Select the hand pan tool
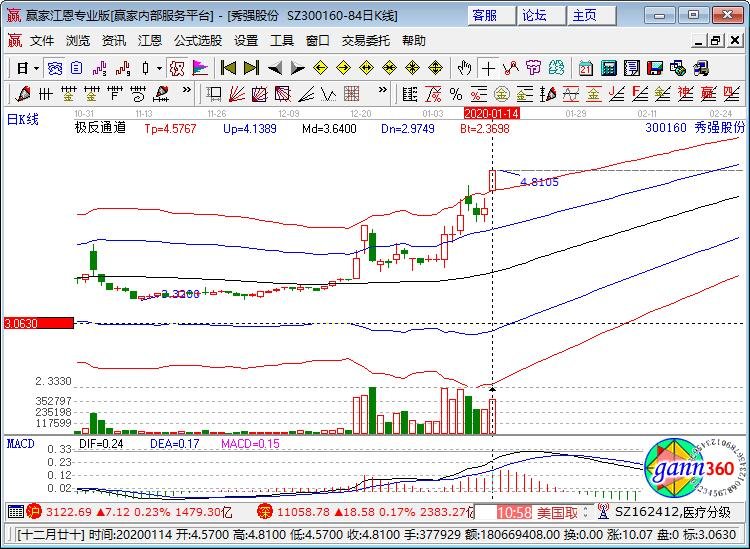This screenshot has width=750, height=549. click(x=463, y=68)
